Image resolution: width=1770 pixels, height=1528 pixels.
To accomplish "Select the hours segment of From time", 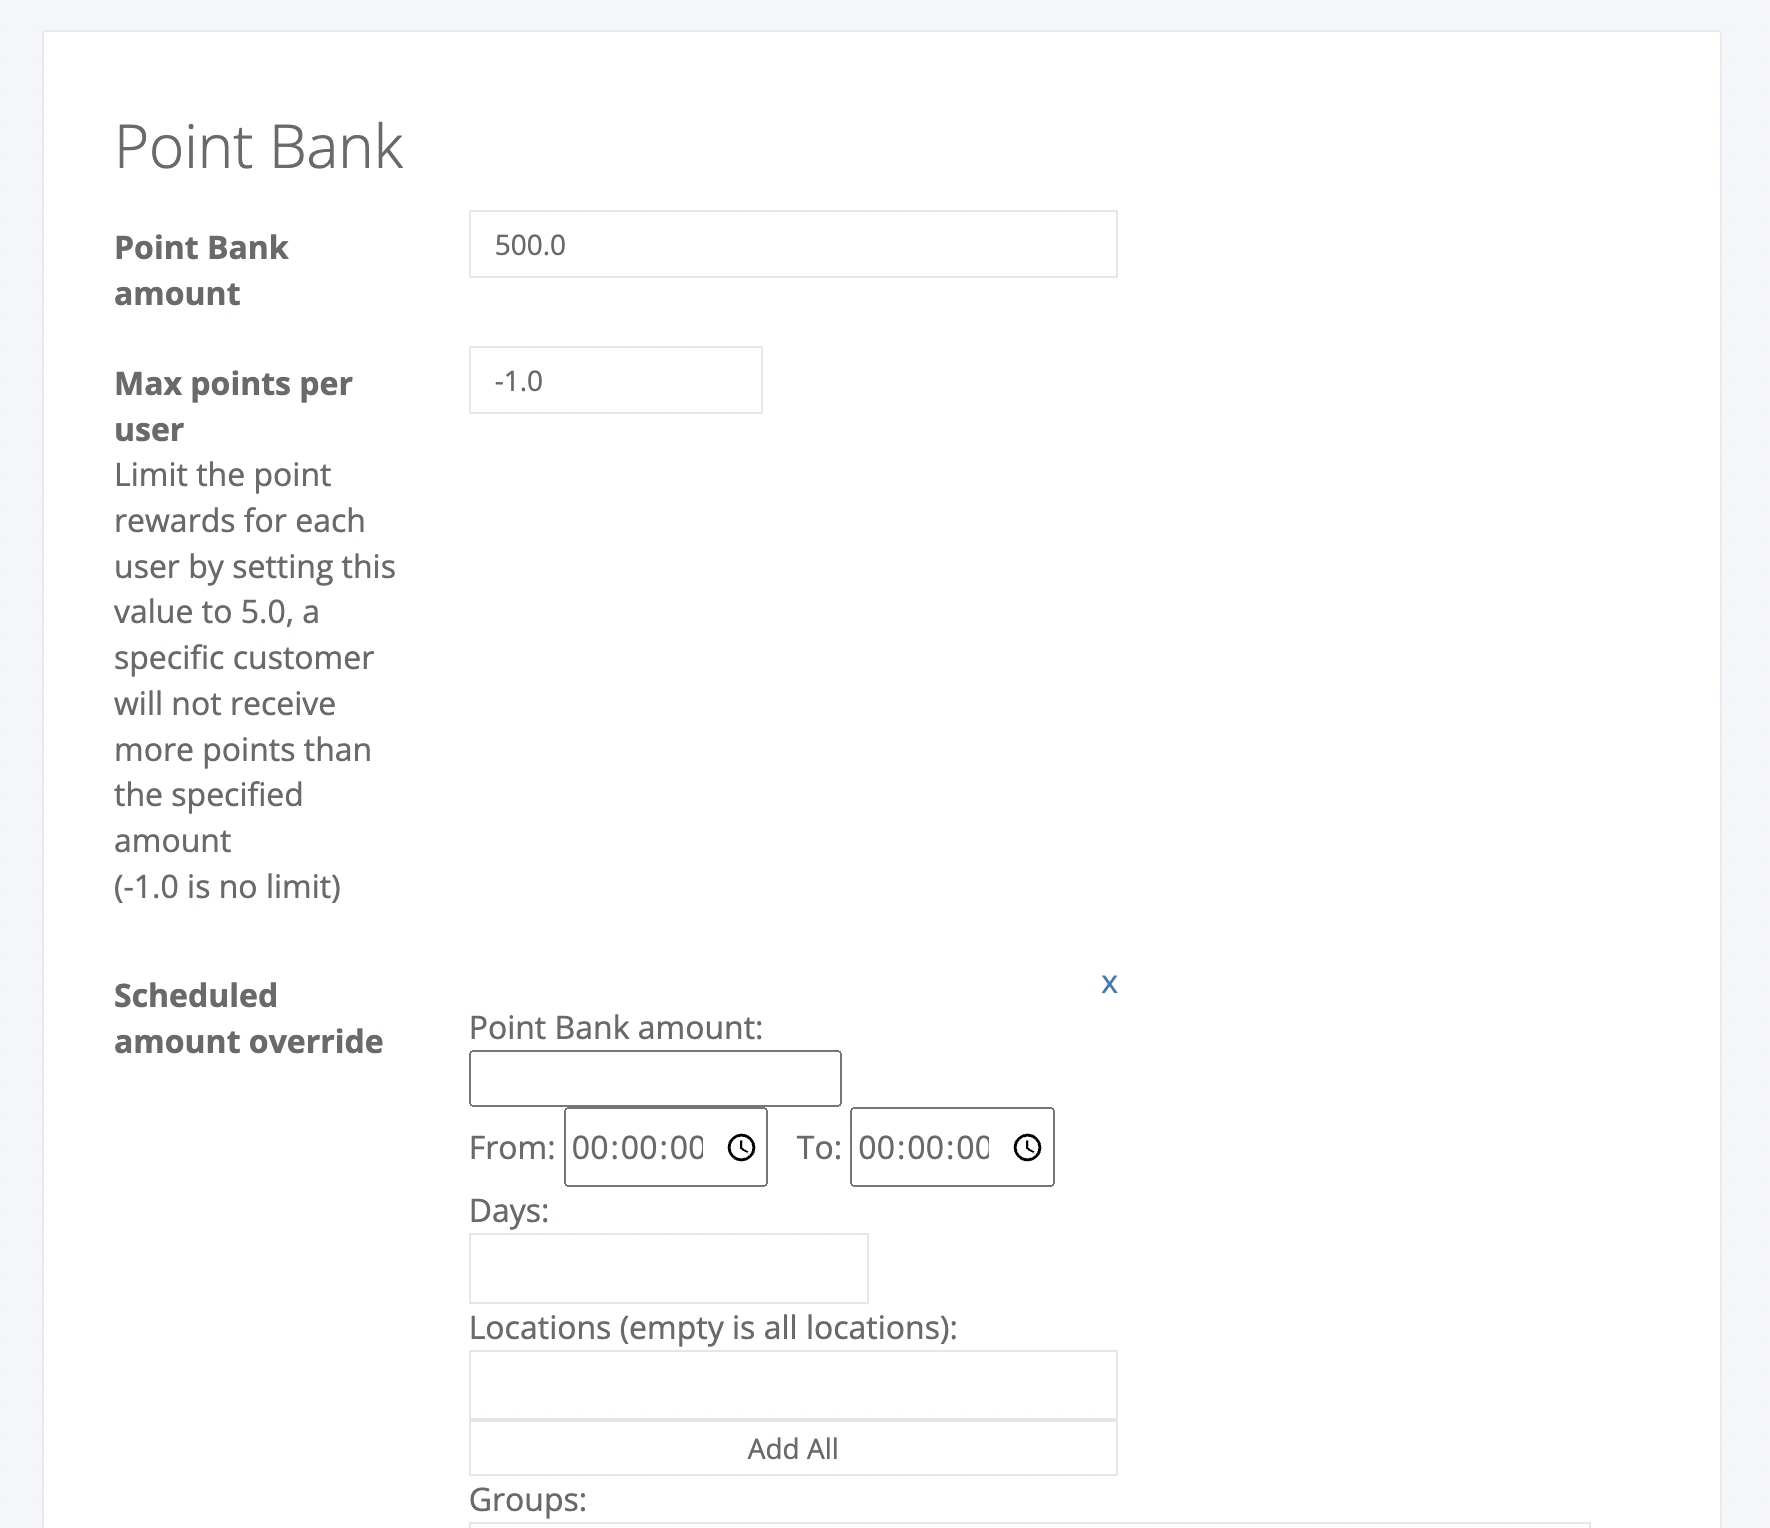I will pyautogui.click(x=589, y=1147).
